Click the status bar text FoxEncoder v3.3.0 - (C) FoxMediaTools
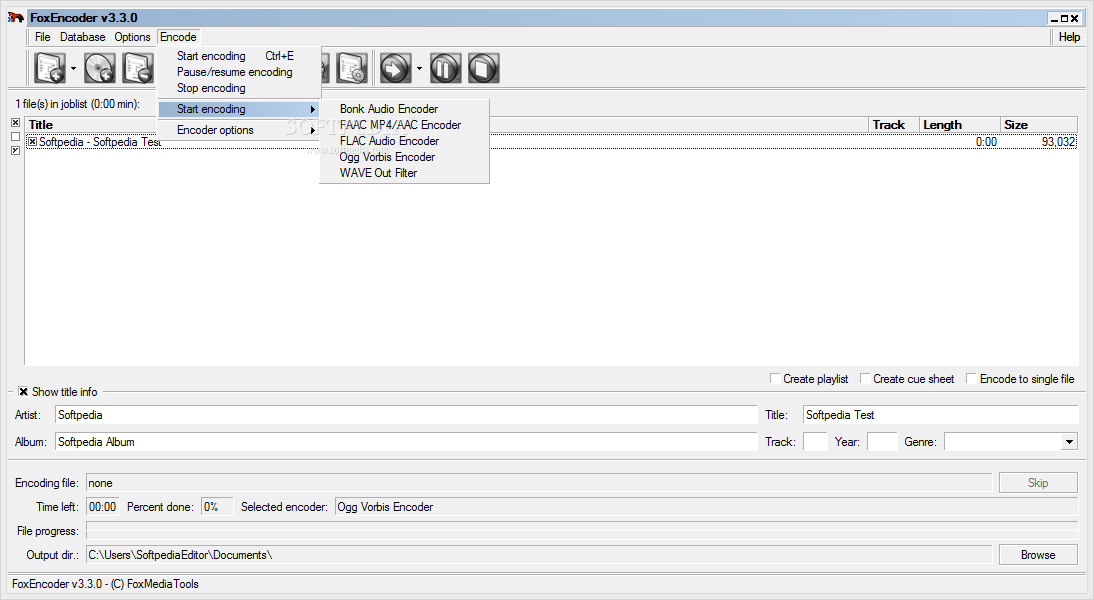 105,584
